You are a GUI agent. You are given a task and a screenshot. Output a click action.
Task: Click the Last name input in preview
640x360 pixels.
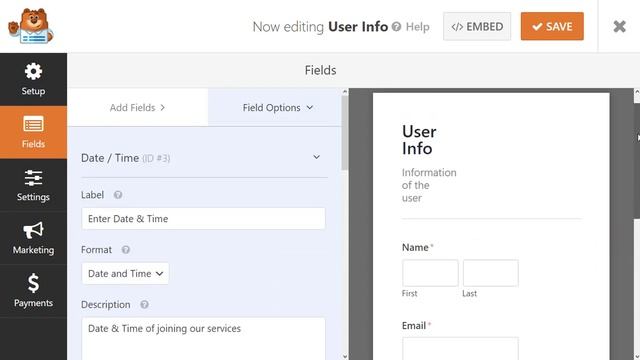[491, 273]
